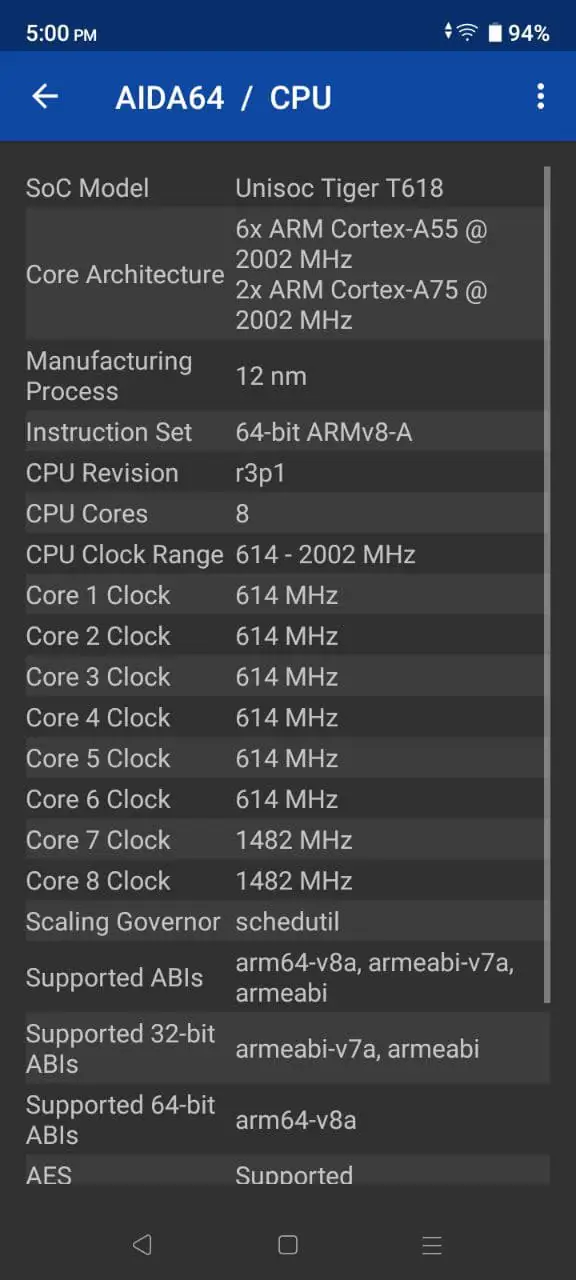The image size is (576, 1280).
Task: Select the Core 7 Clock row
Action: pyautogui.click(x=286, y=840)
